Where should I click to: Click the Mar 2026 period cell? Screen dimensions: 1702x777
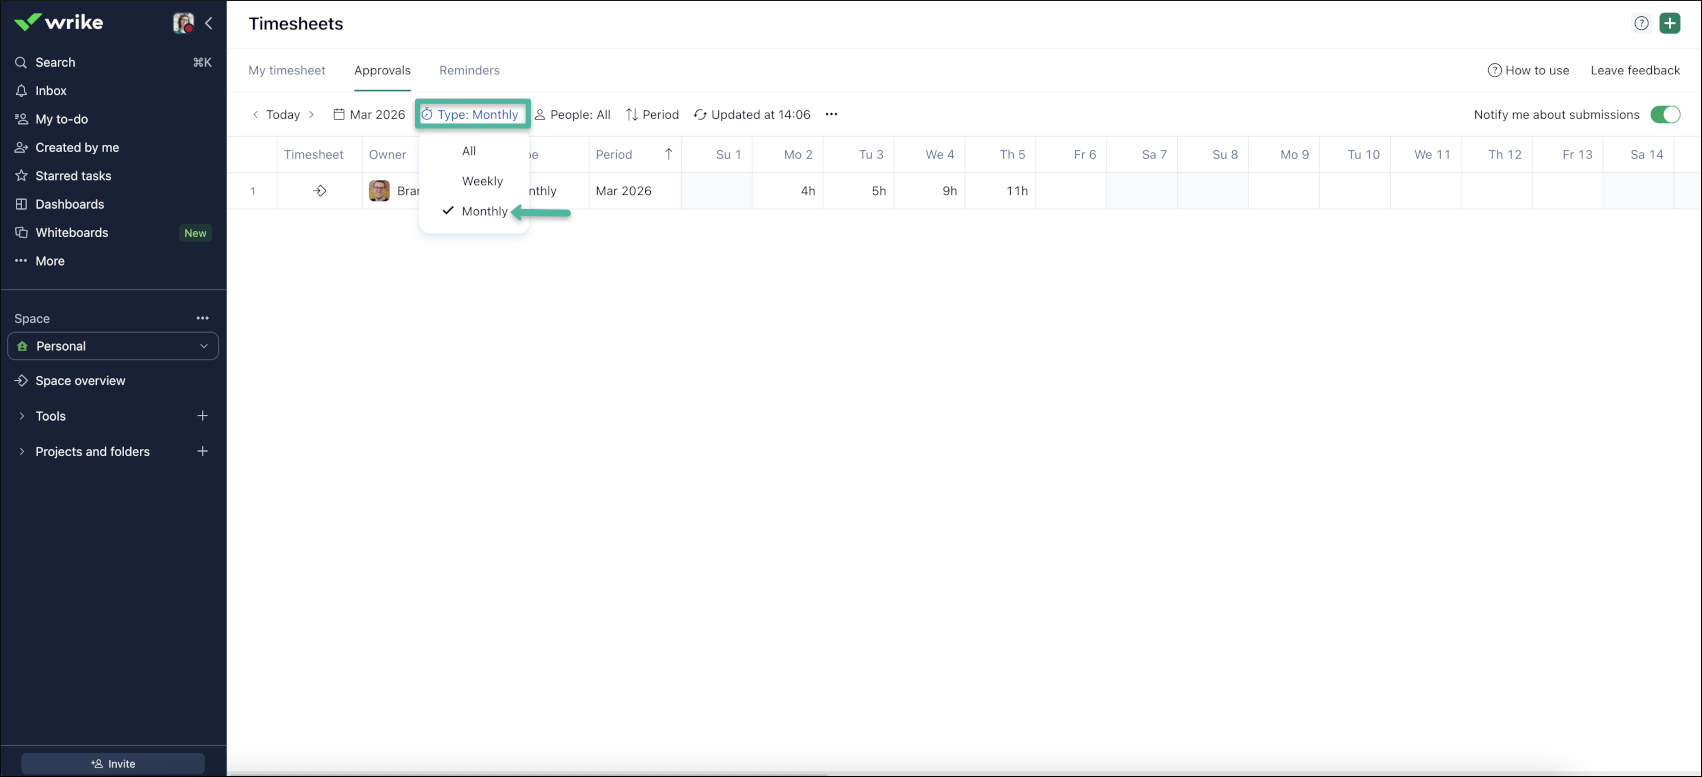[635, 191]
